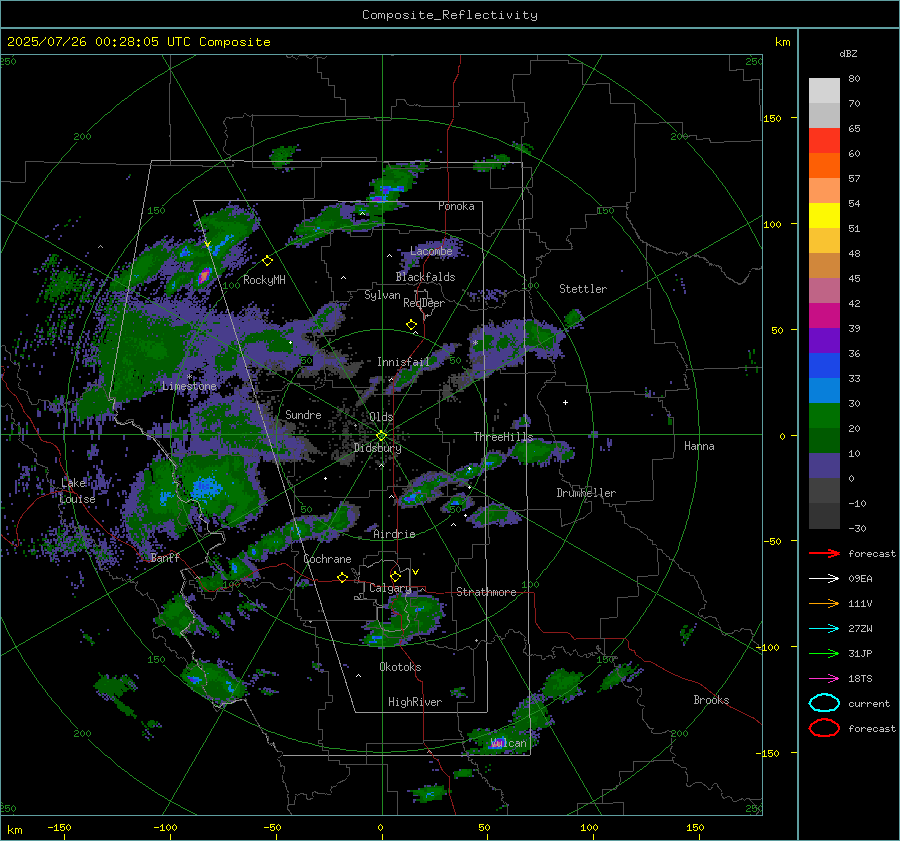Click the Vulcan city label
This screenshot has width=900, height=841.
509,743
